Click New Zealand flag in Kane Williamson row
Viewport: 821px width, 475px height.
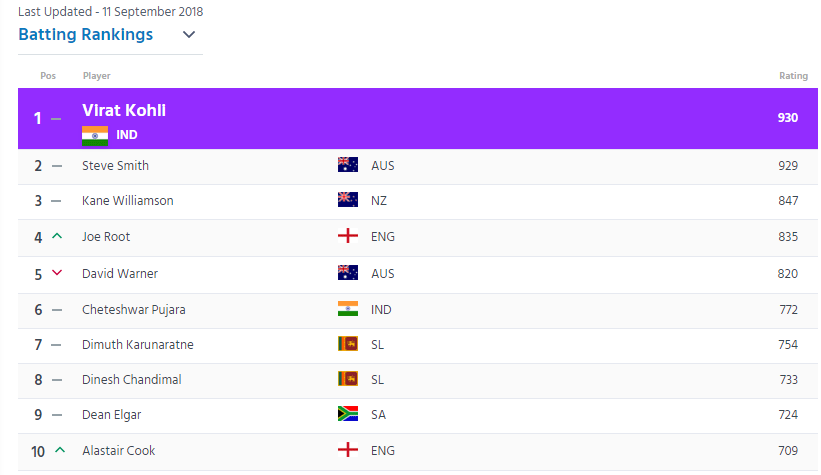(348, 200)
